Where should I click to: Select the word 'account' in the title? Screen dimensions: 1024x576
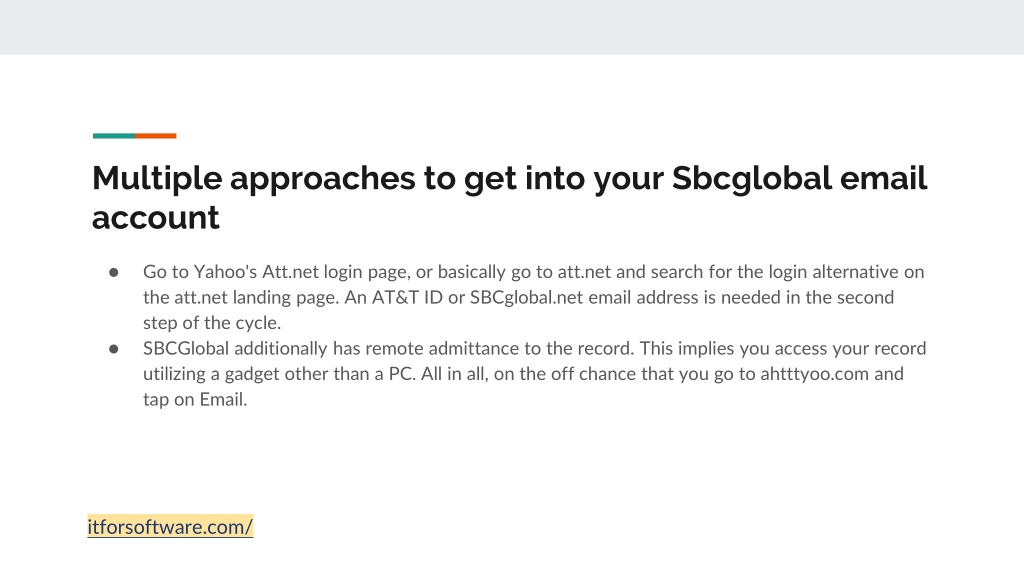155,217
